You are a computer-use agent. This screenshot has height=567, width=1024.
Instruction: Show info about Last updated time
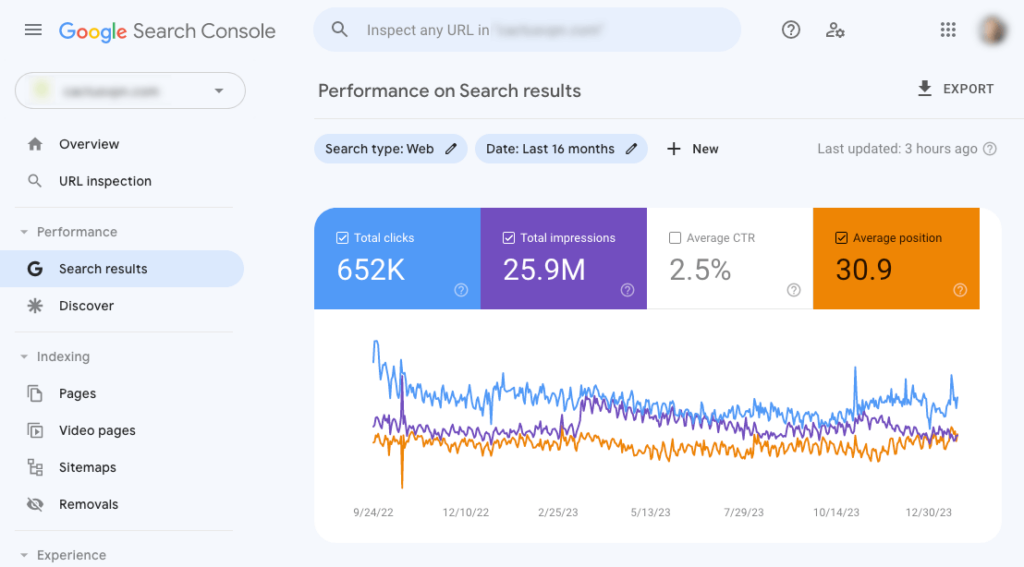coord(990,149)
